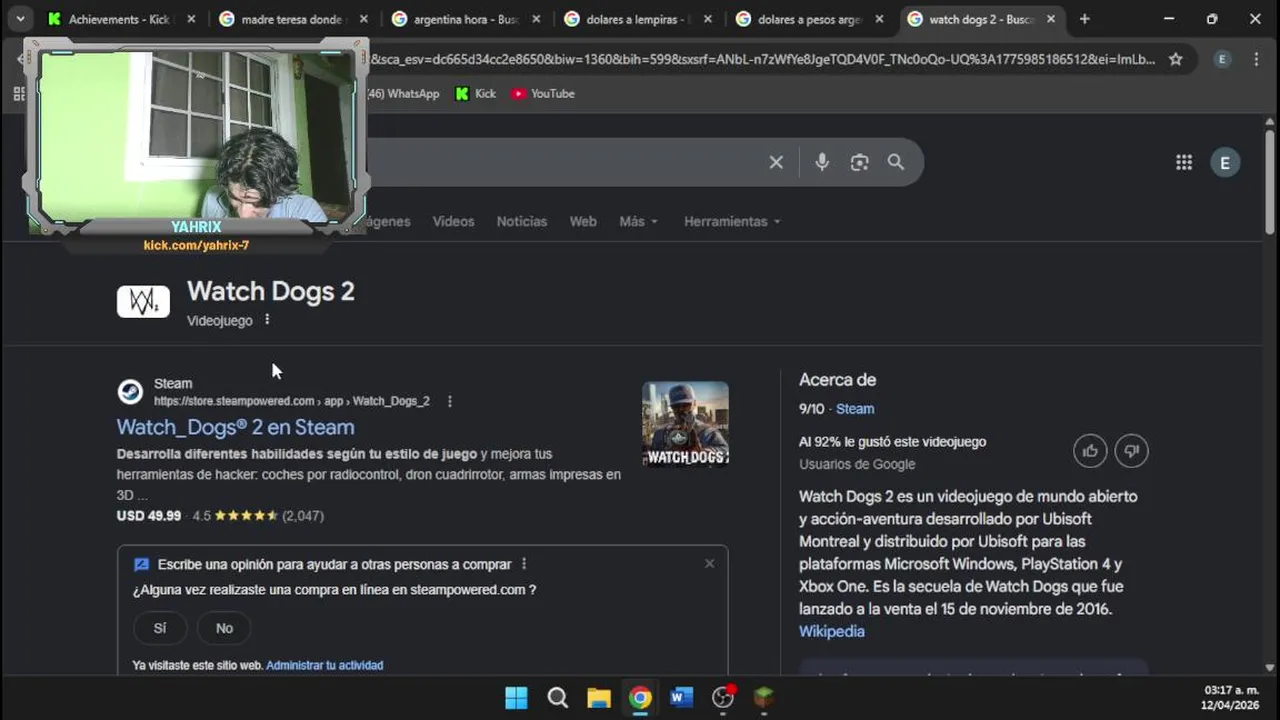Open opinion card three-dot options
The width and height of the screenshot is (1280, 720).
pos(524,564)
